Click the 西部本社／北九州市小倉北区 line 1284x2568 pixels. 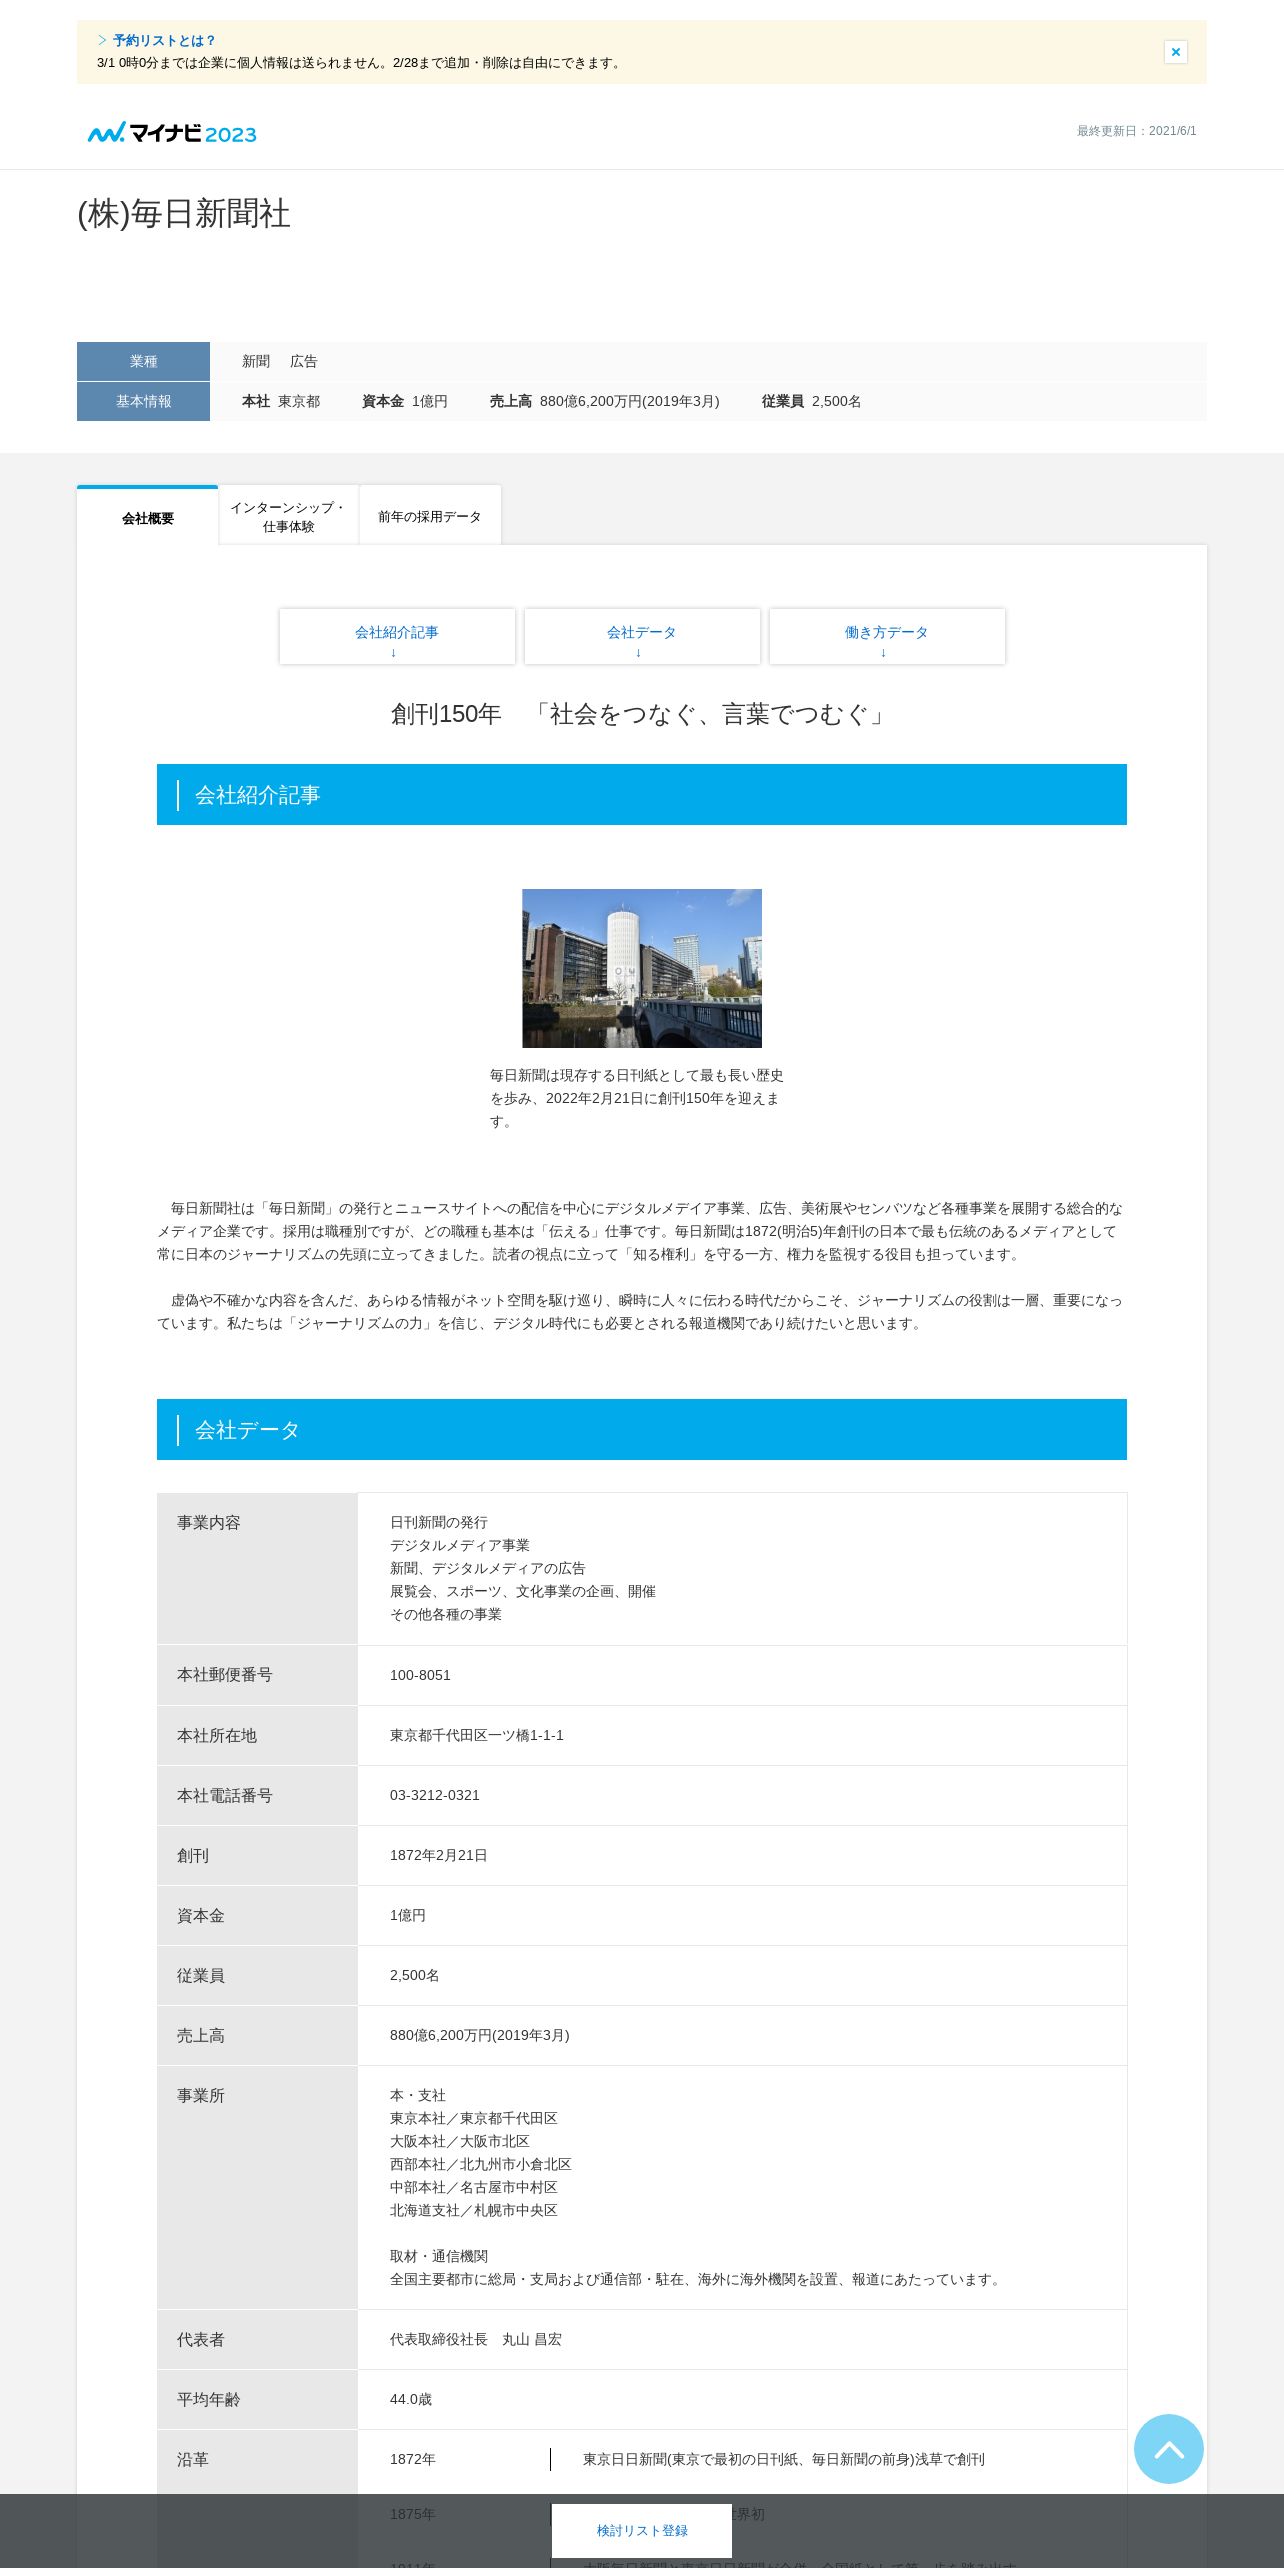coord(481,2164)
